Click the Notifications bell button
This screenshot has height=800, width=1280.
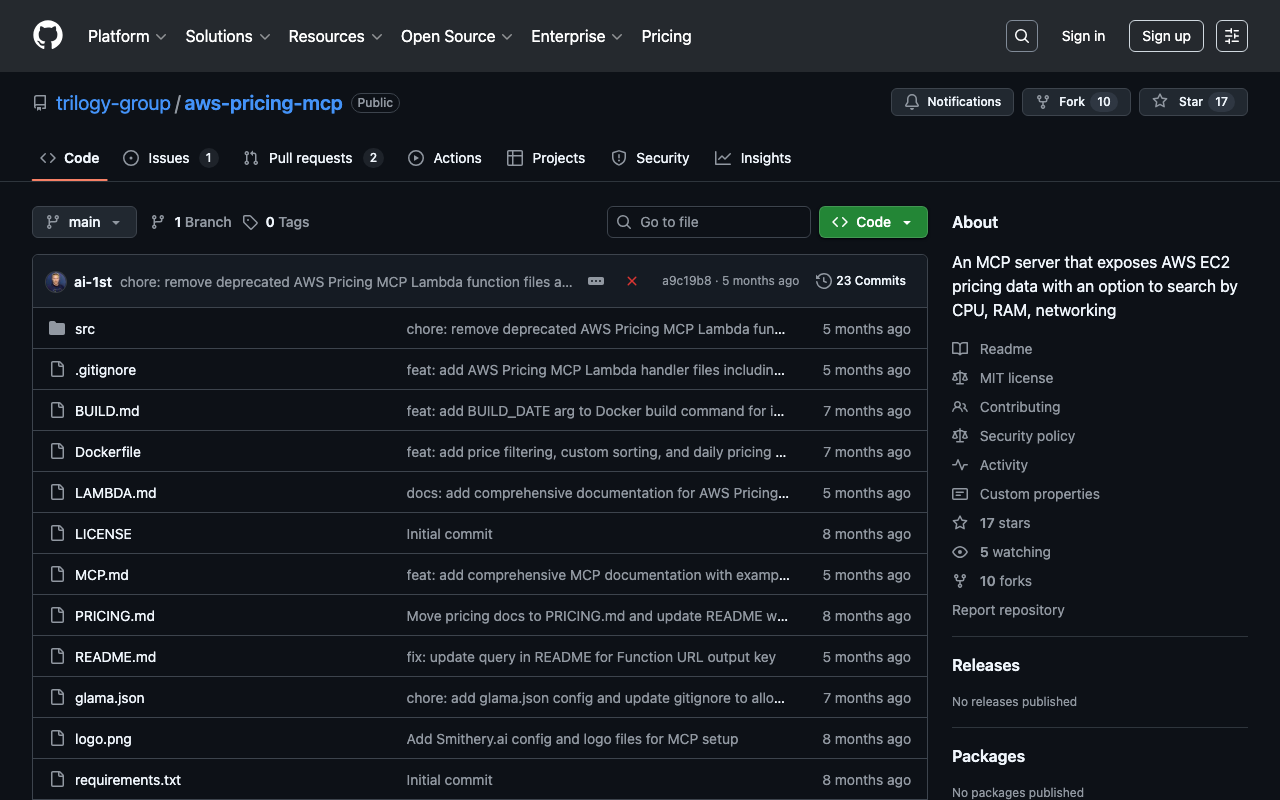[x=952, y=102]
